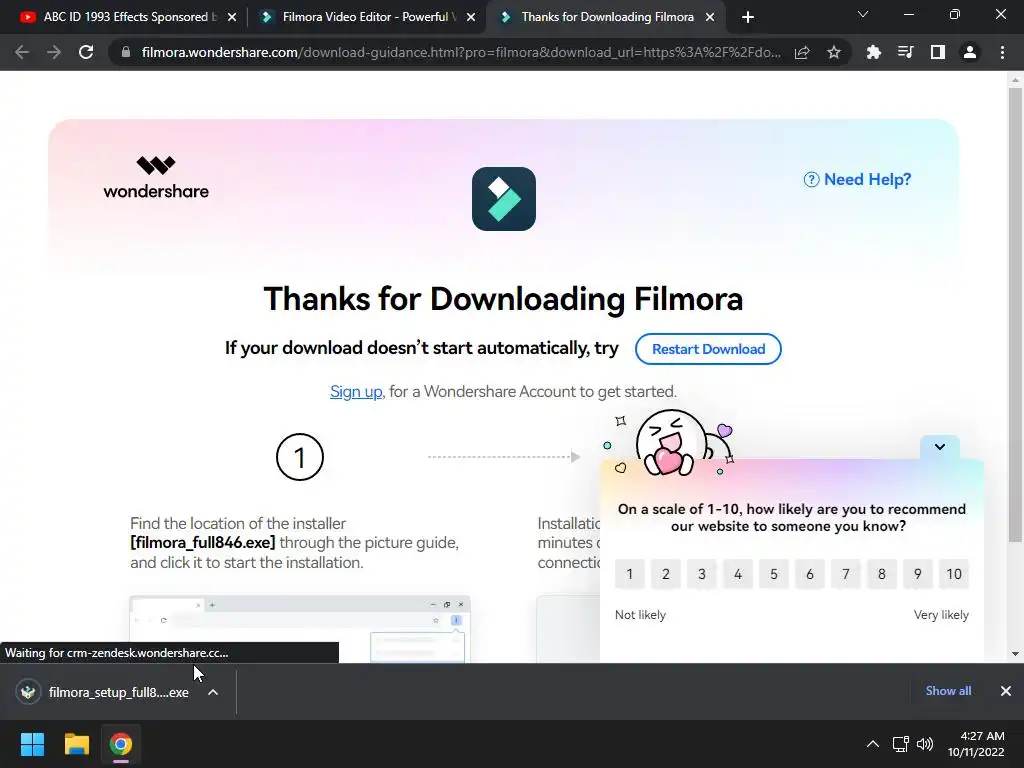
Task: Rate 8 on the recommendation survey
Action: tap(882, 574)
